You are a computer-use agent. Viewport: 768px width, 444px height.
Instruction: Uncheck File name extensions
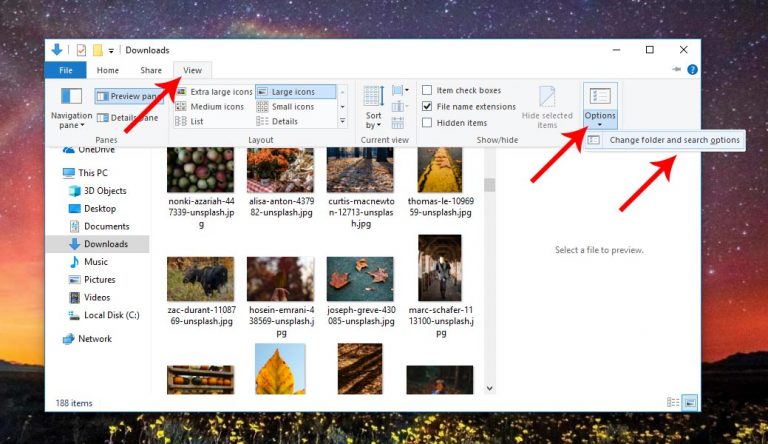click(428, 106)
